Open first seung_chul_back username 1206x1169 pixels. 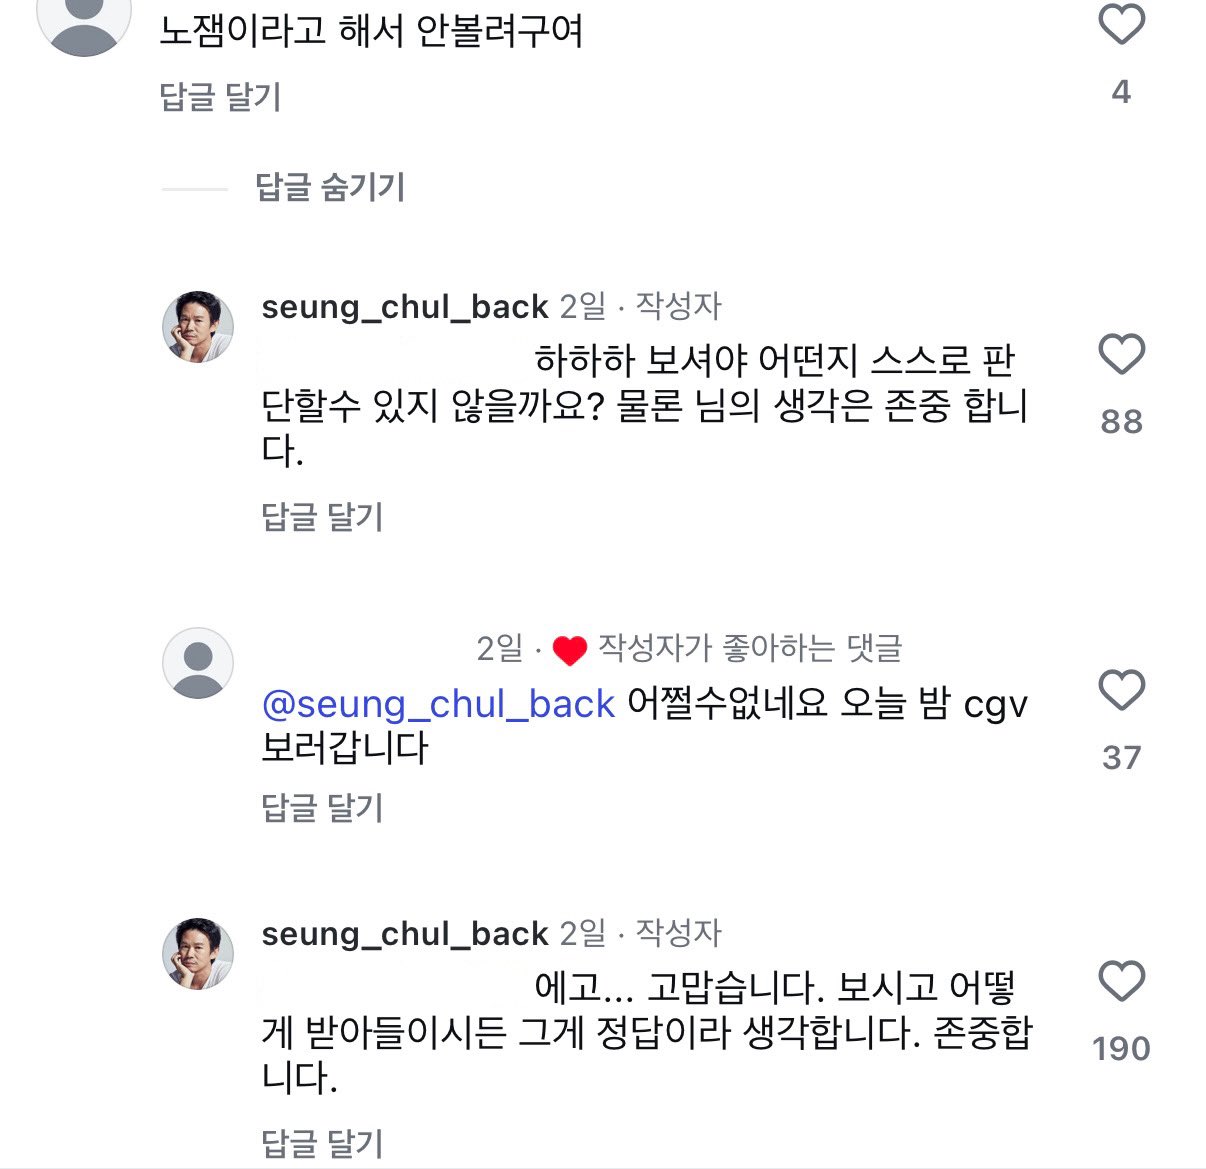click(x=405, y=306)
